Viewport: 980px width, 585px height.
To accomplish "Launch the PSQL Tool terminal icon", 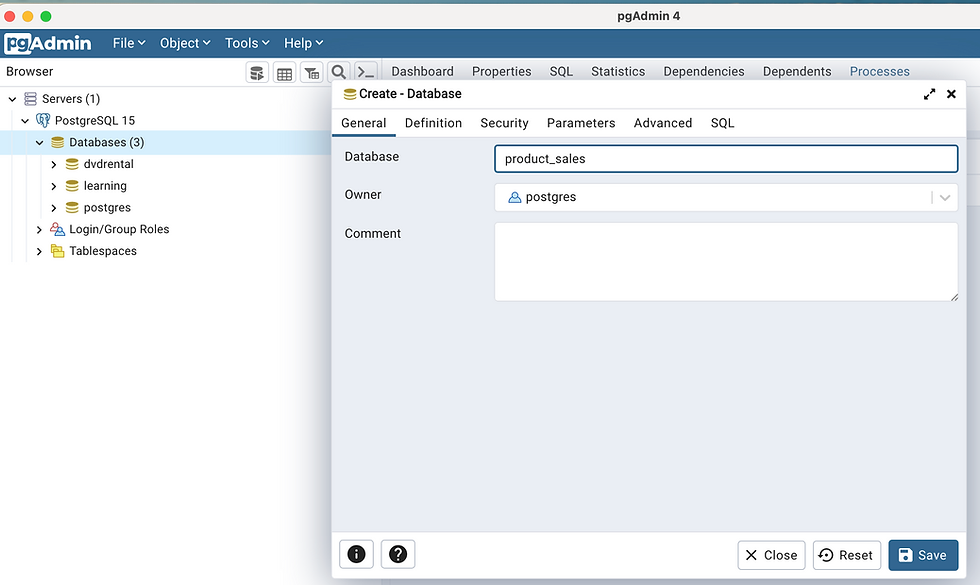I will click(x=366, y=72).
